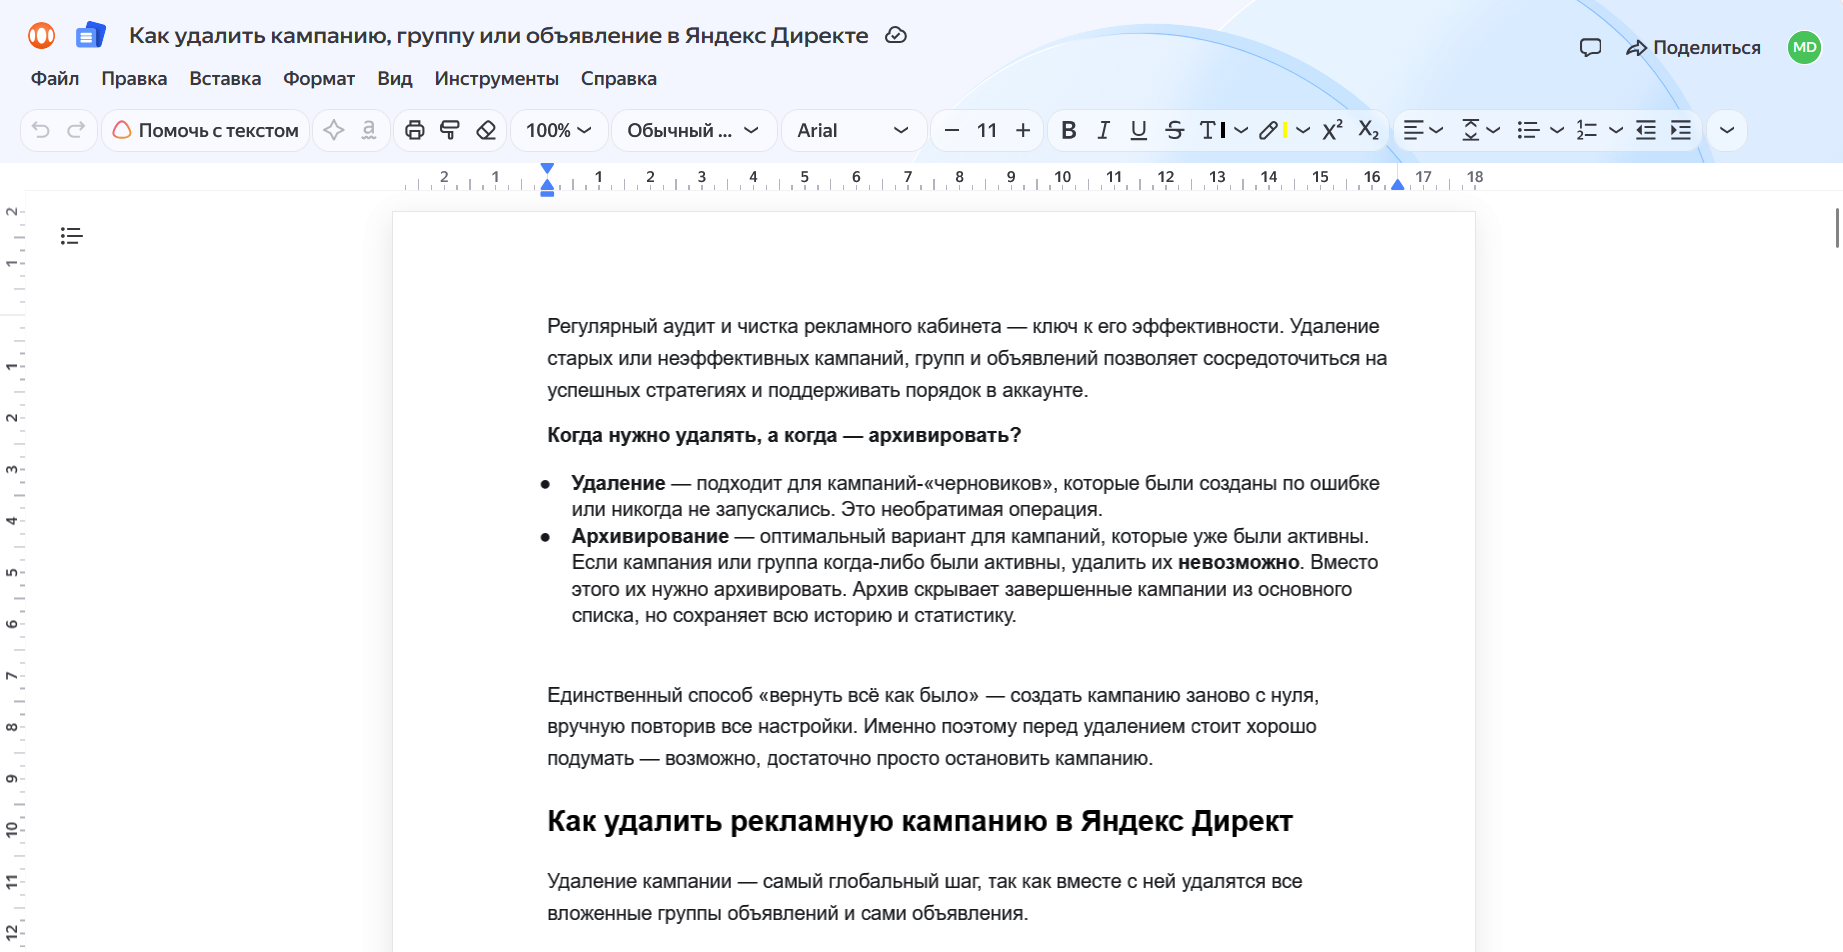Click the numbered list icon
The height and width of the screenshot is (952, 1843).
tap(1587, 130)
